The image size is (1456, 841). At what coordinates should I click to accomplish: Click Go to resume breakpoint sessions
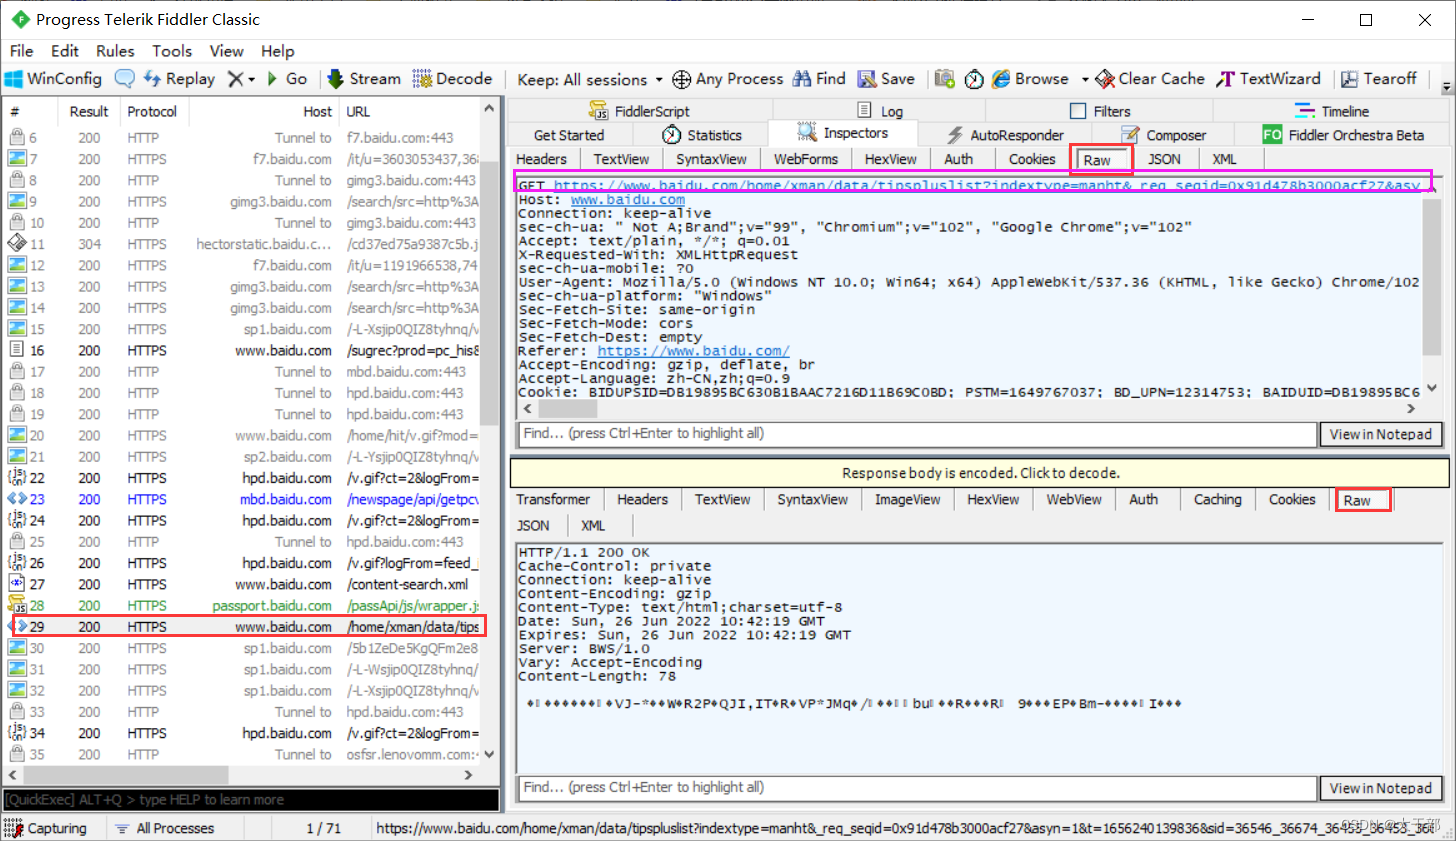(x=287, y=79)
